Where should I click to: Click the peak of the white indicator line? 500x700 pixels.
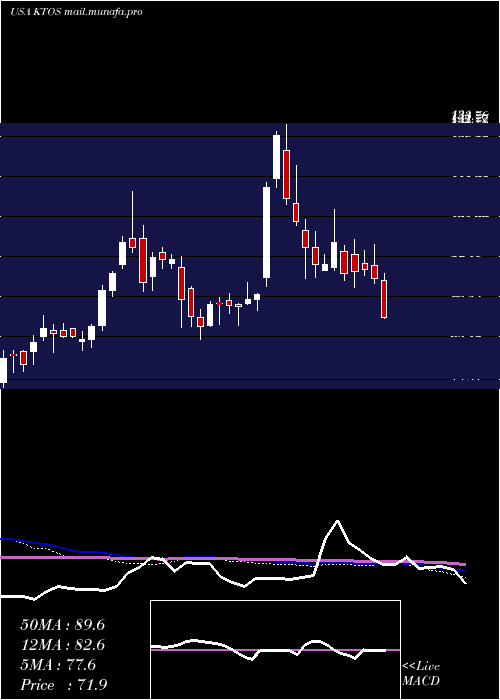point(338,521)
